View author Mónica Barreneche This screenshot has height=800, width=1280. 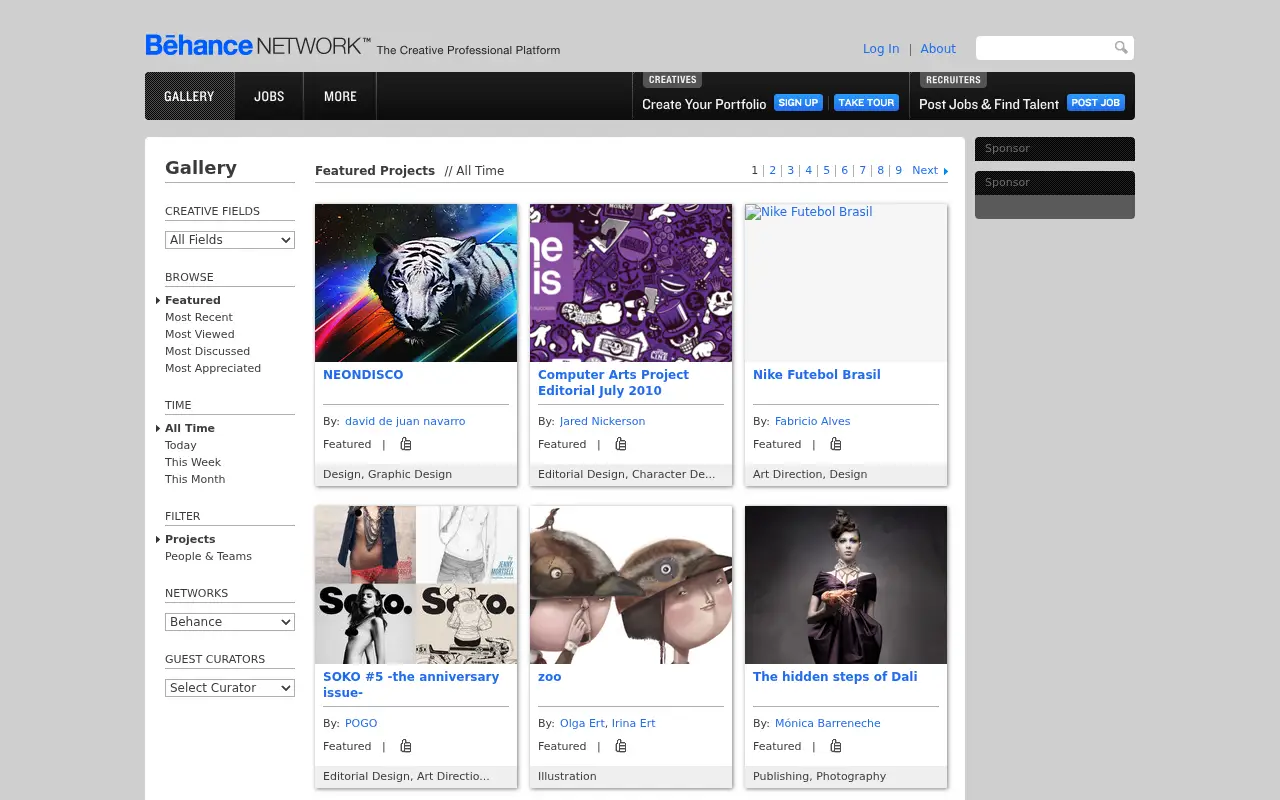[x=828, y=723]
